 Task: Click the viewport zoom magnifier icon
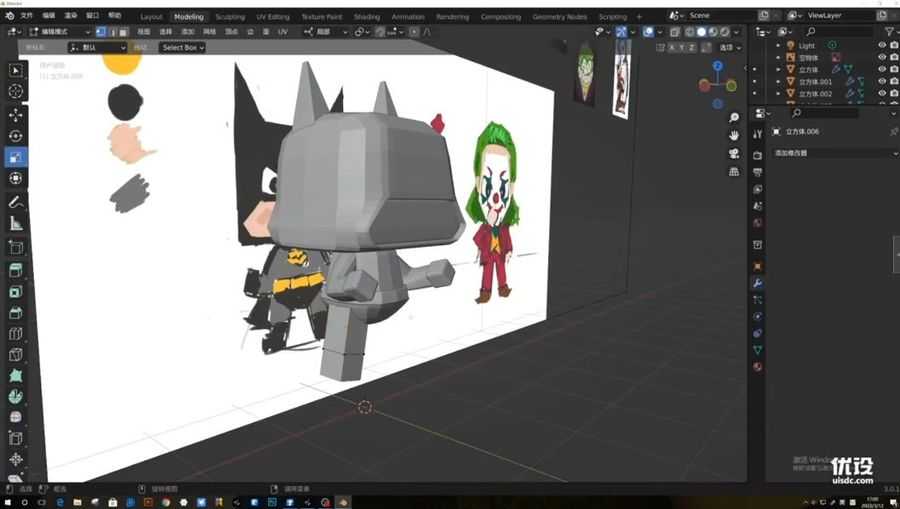(734, 118)
